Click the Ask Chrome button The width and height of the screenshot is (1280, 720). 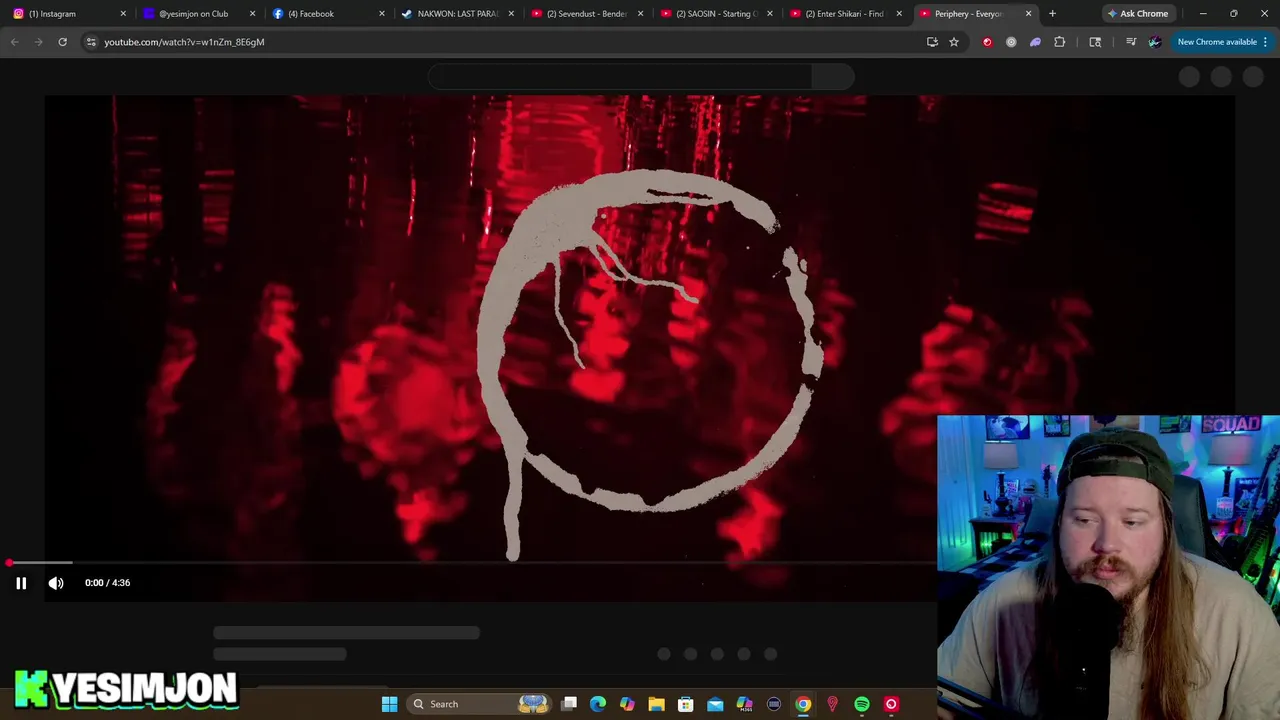click(x=1138, y=14)
